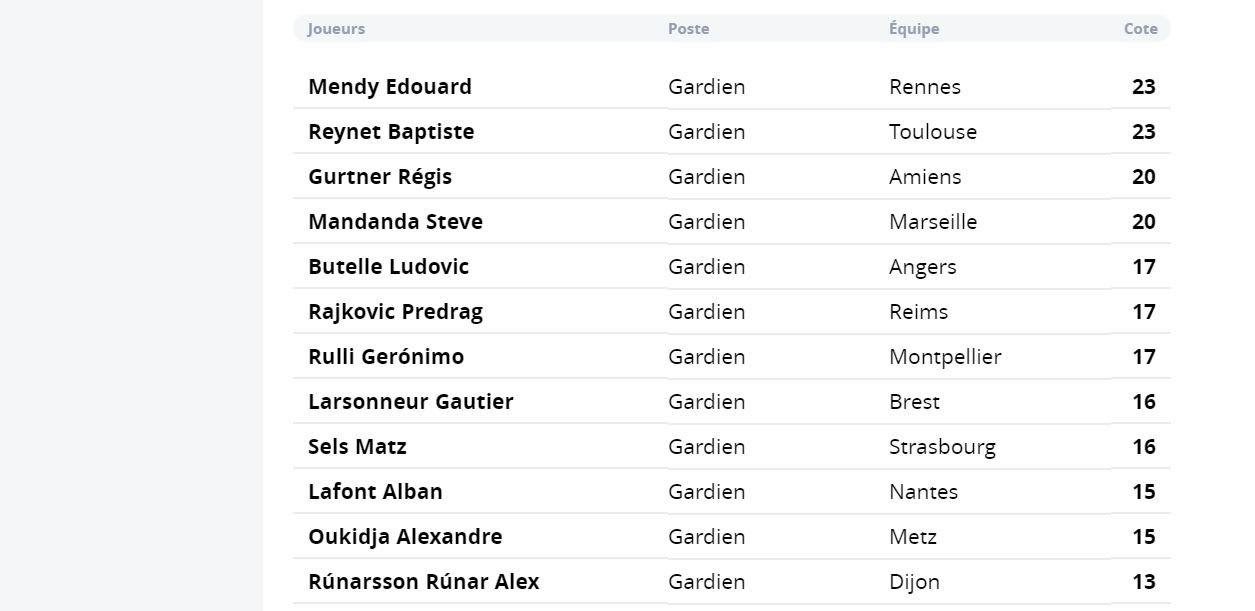
Task: Click the Marseille team cell
Action: point(933,222)
